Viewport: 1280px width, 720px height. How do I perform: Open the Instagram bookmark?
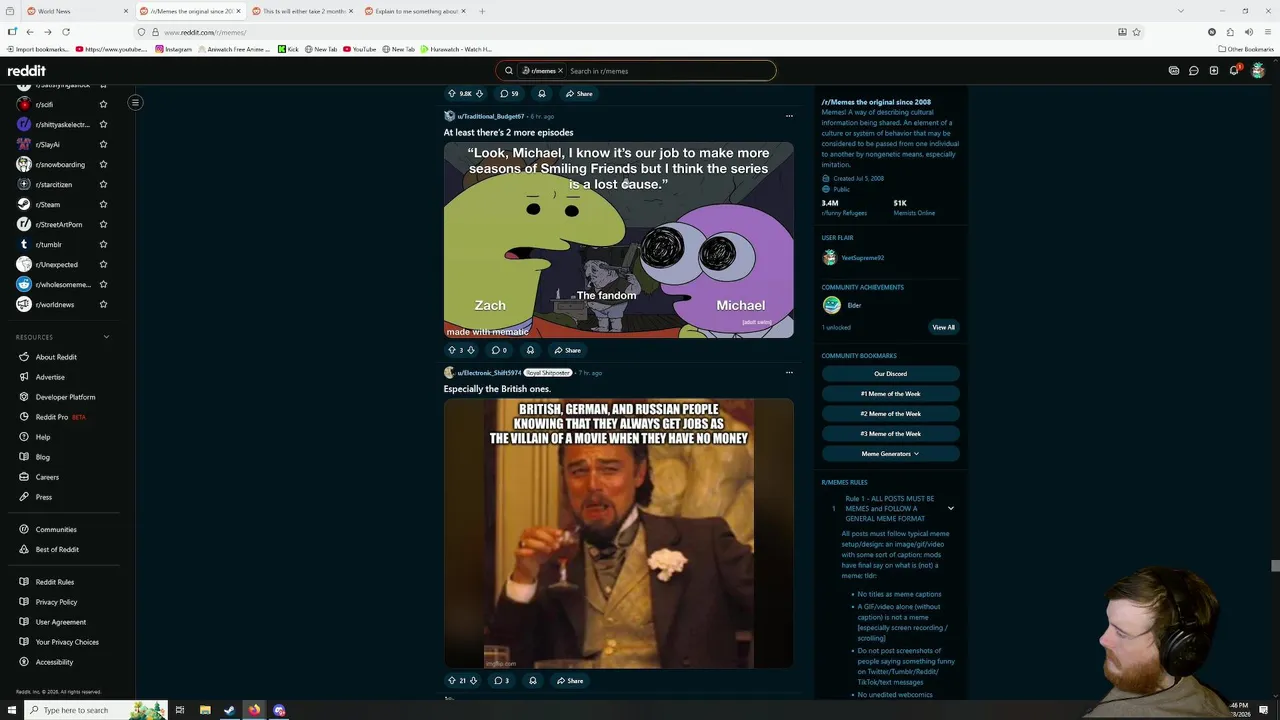[x=174, y=49]
